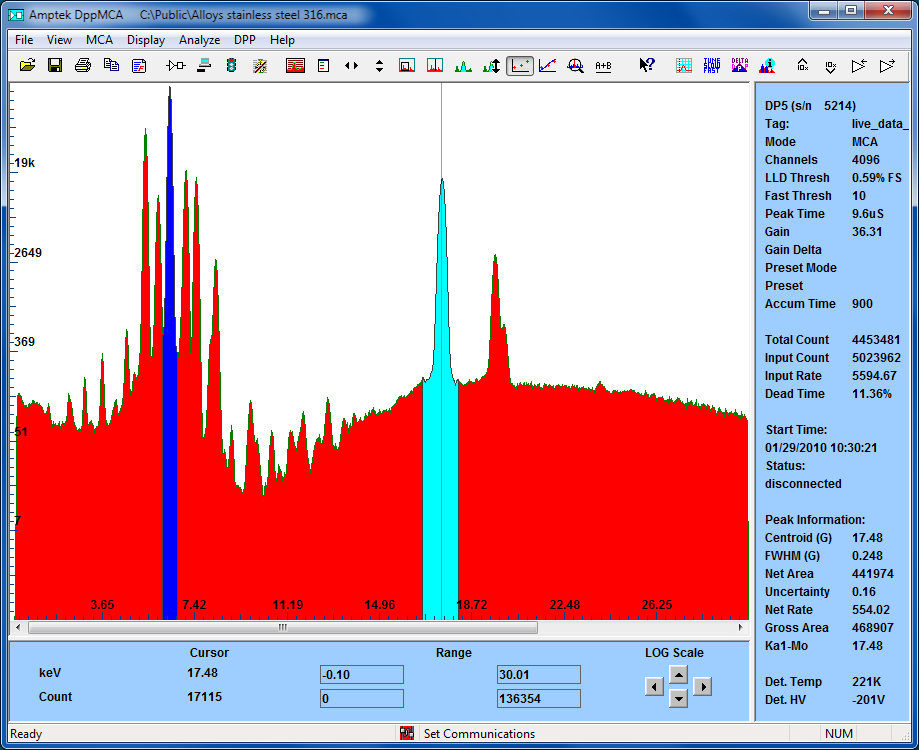The height and width of the screenshot is (750, 919).
Task: Click the magnifier zoom spectrum icon
Action: click(575, 65)
